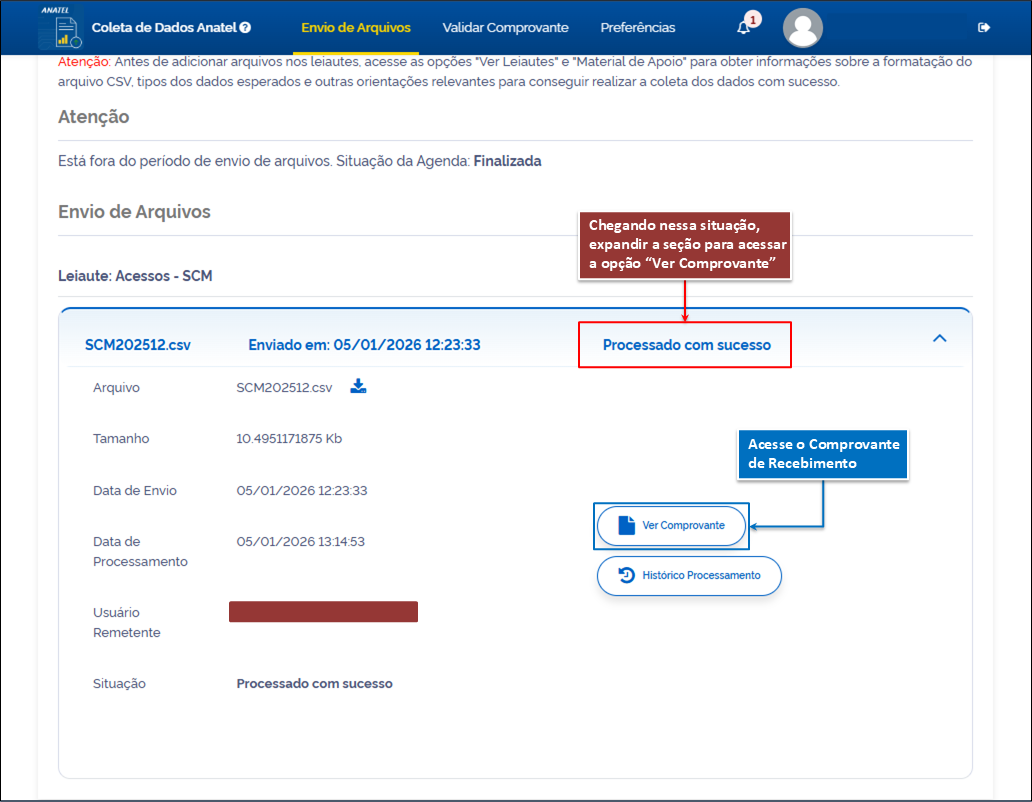Click the SCM202512.csv accordion header title
Screen dimensions: 1032x802
(x=138, y=345)
